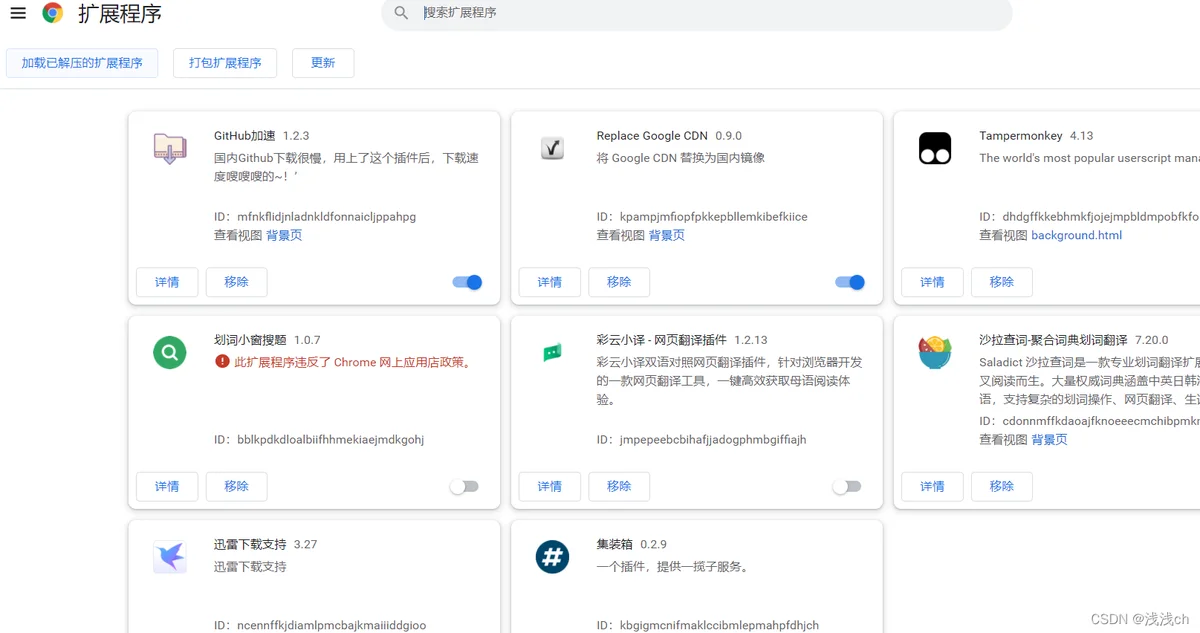This screenshot has width=1200, height=633.
Task: Click 迅雷下载支持 ID ncennffkjdiamlpmcbajkmaiiiddgioo
Action: click(320, 625)
